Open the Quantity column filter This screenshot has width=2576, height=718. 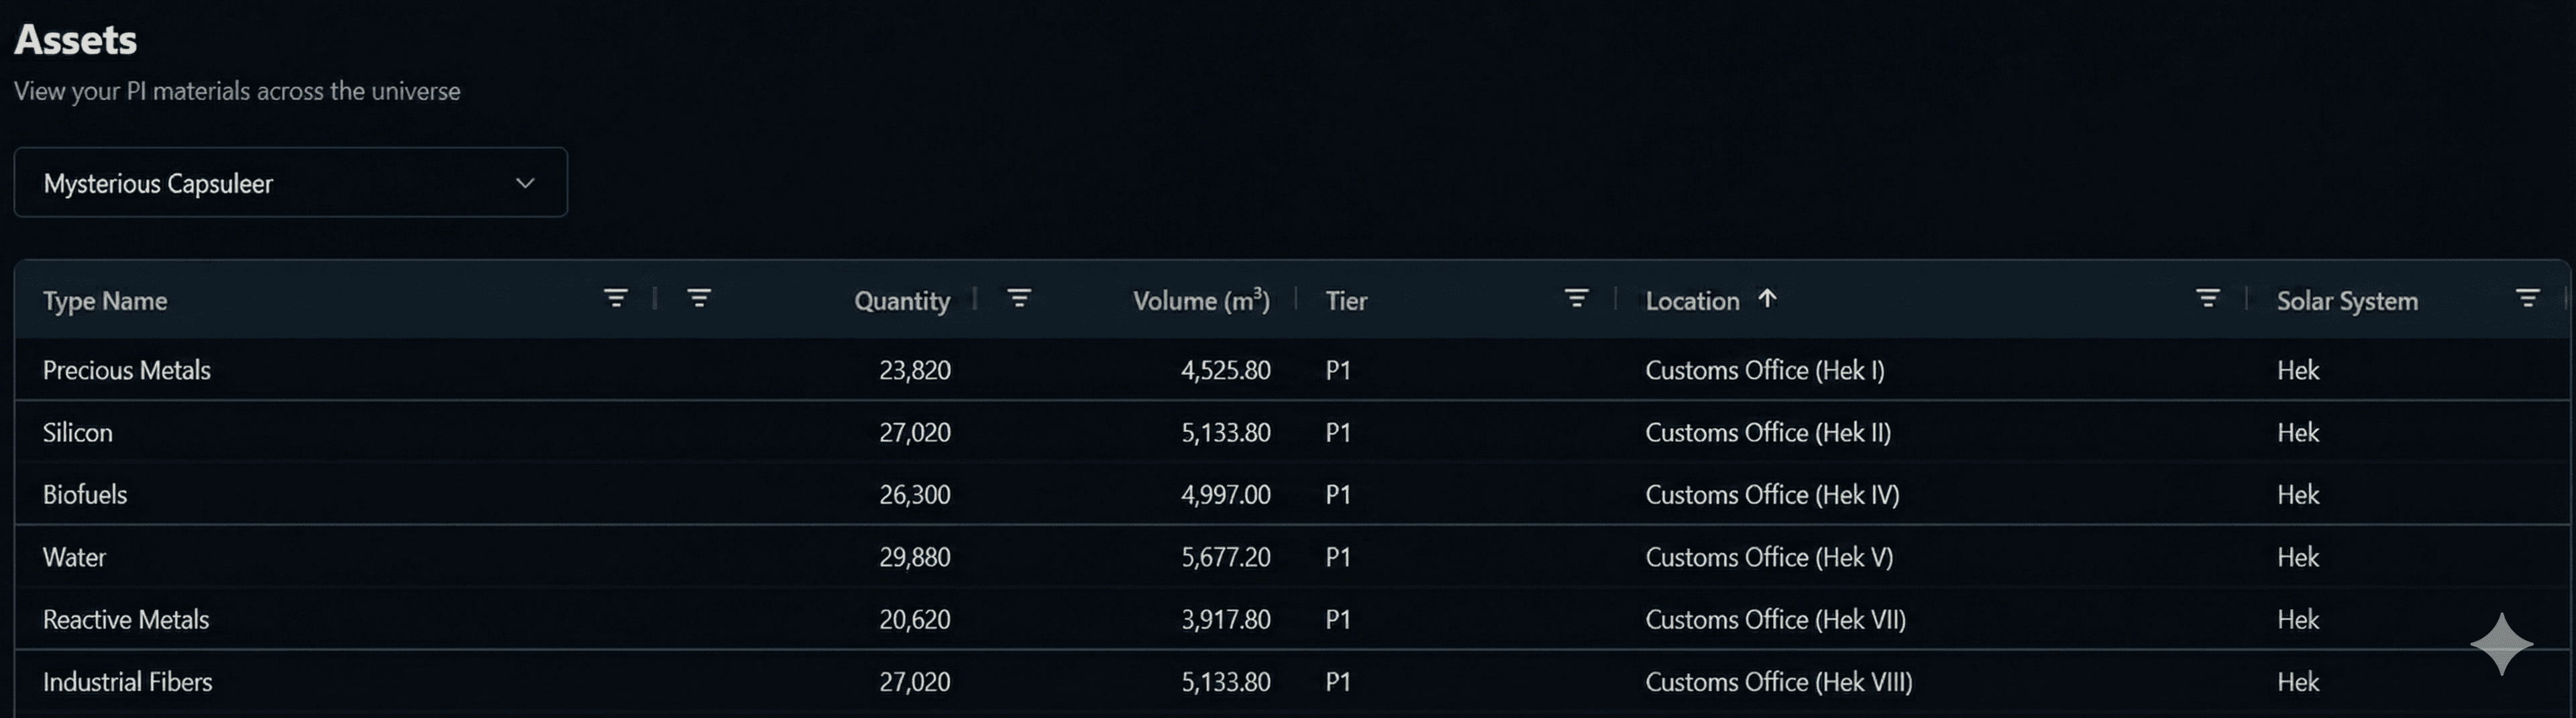click(1018, 297)
